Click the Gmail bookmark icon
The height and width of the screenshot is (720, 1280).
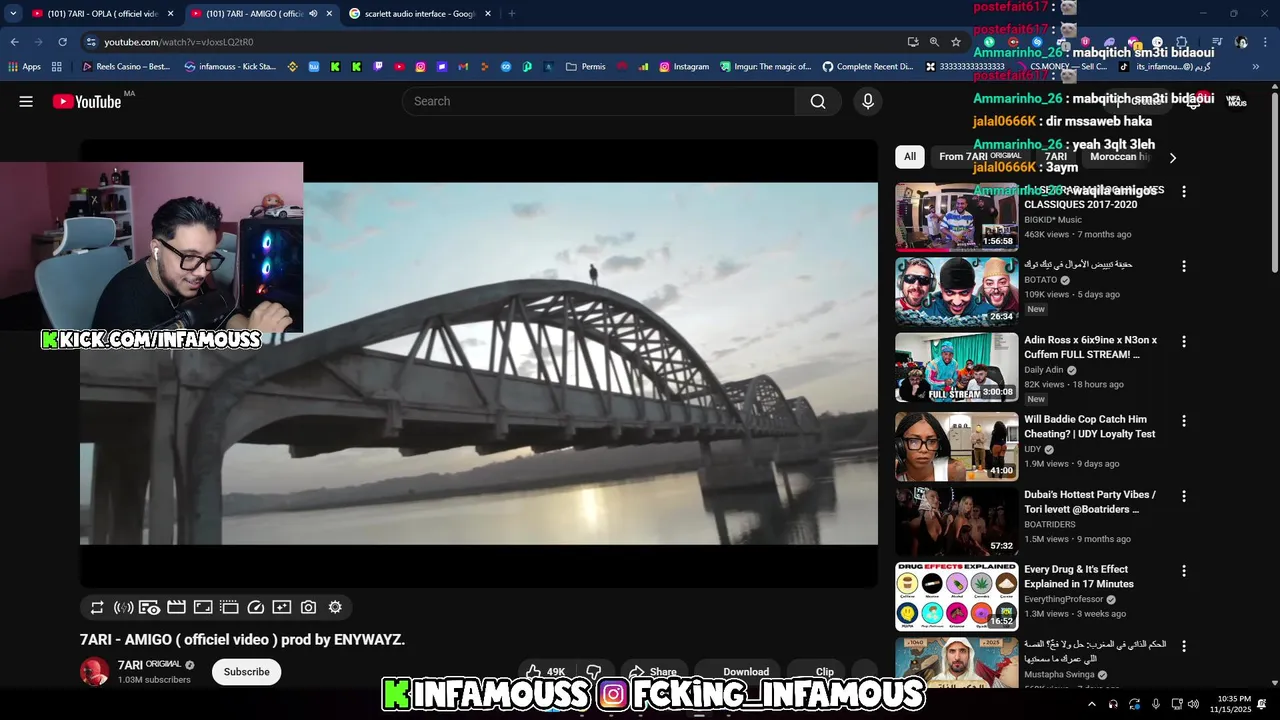(x=463, y=67)
